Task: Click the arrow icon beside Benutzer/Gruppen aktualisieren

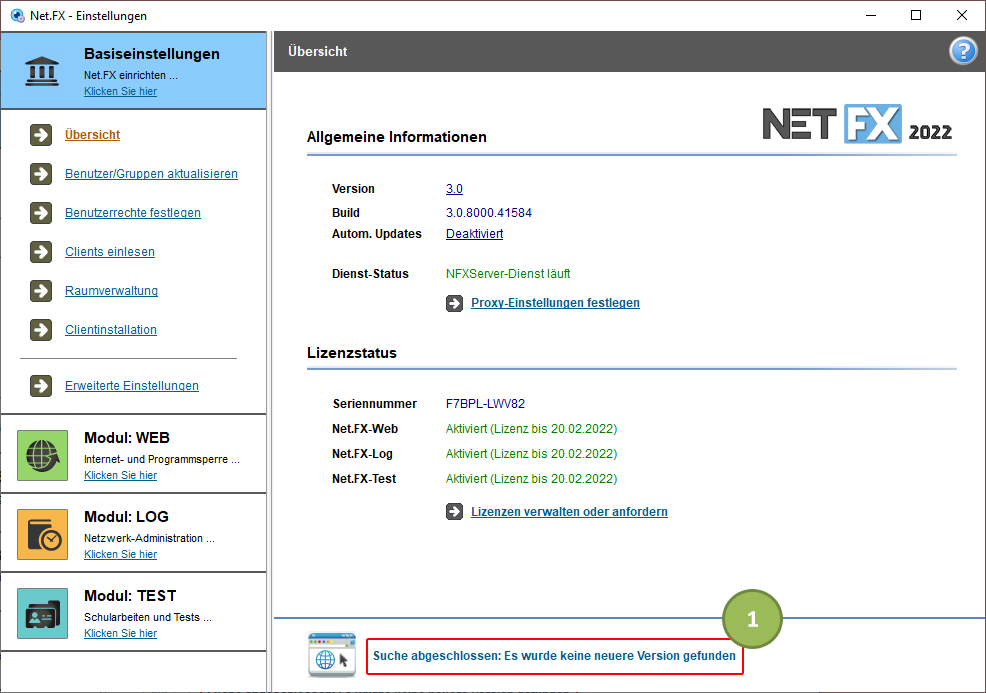Action: [42, 174]
